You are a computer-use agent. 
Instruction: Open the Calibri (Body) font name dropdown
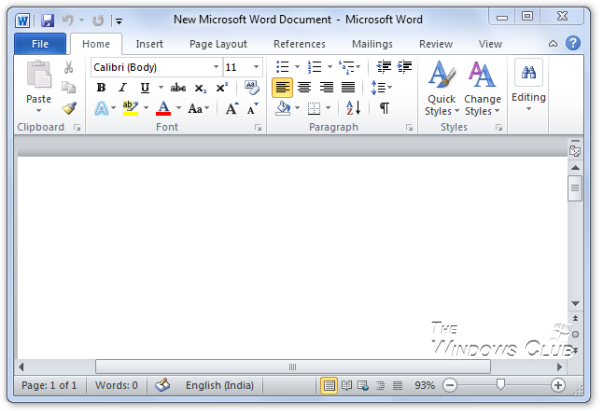coord(216,67)
